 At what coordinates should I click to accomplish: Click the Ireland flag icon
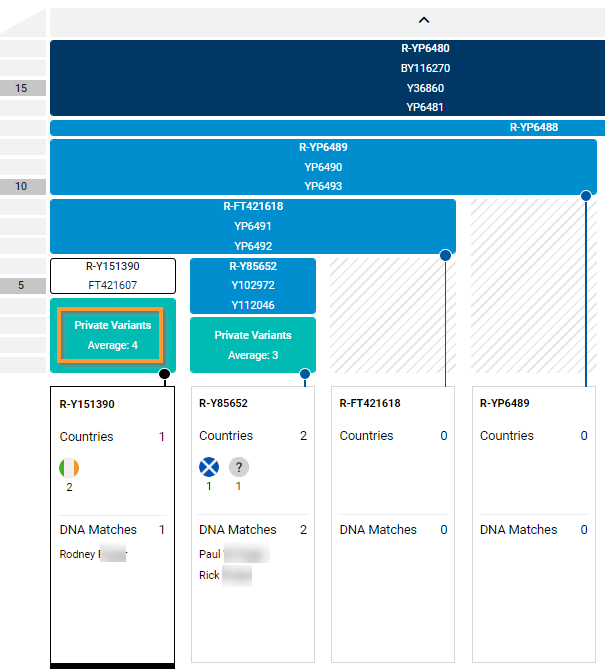(x=69, y=467)
